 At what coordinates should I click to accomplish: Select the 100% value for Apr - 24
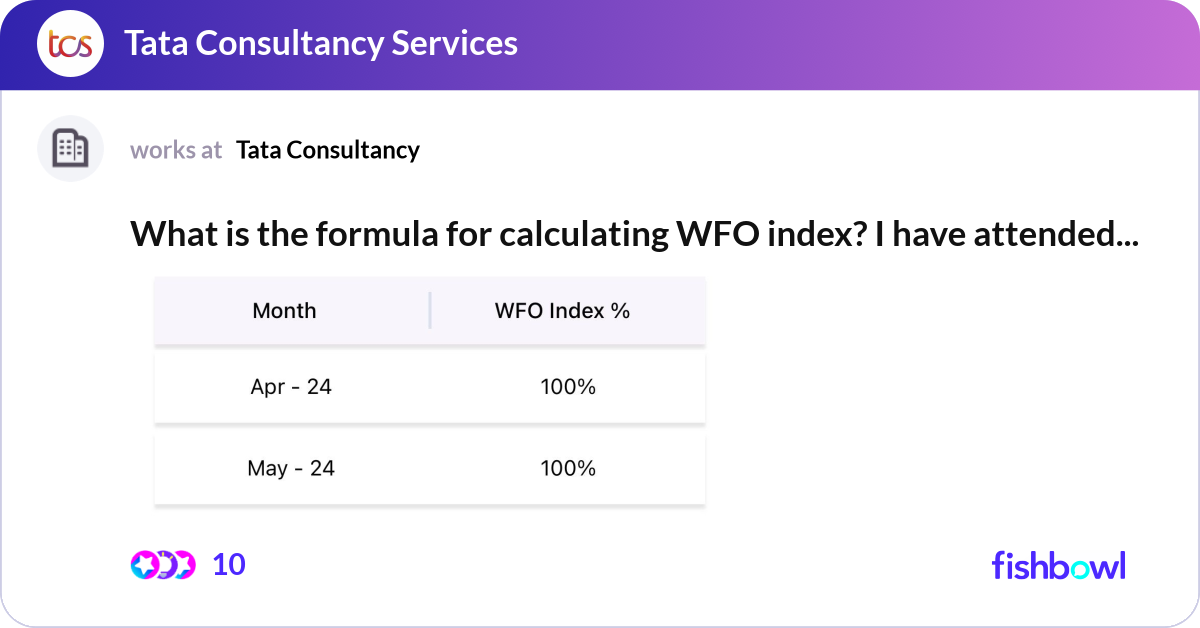point(568,387)
